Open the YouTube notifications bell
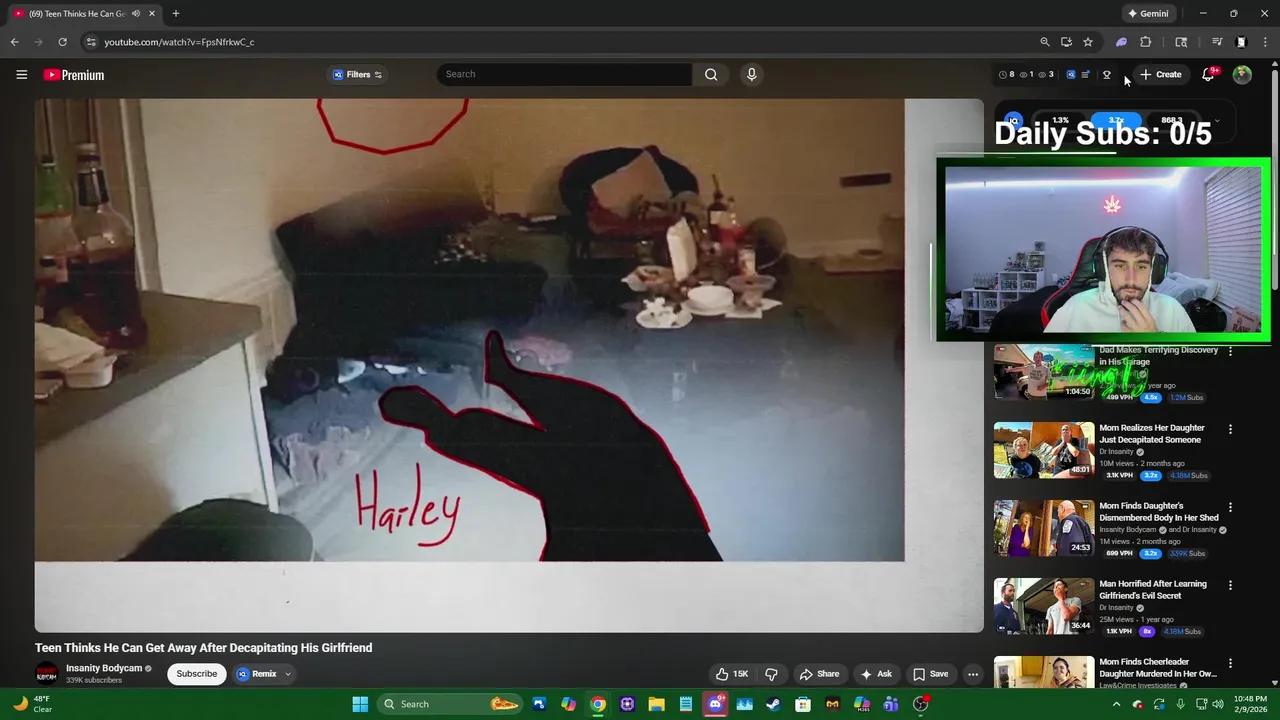 click(1208, 75)
